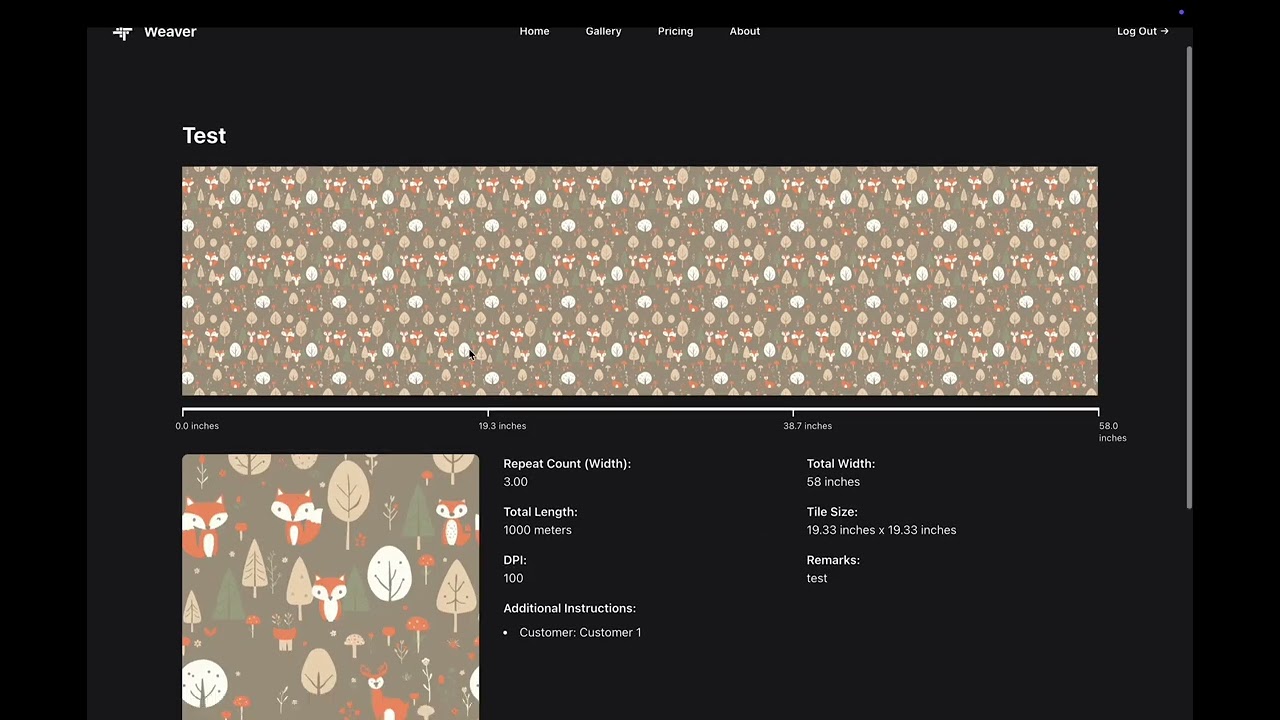This screenshot has width=1280, height=720.
Task: Click the Weaver logo icon
Action: point(122,32)
